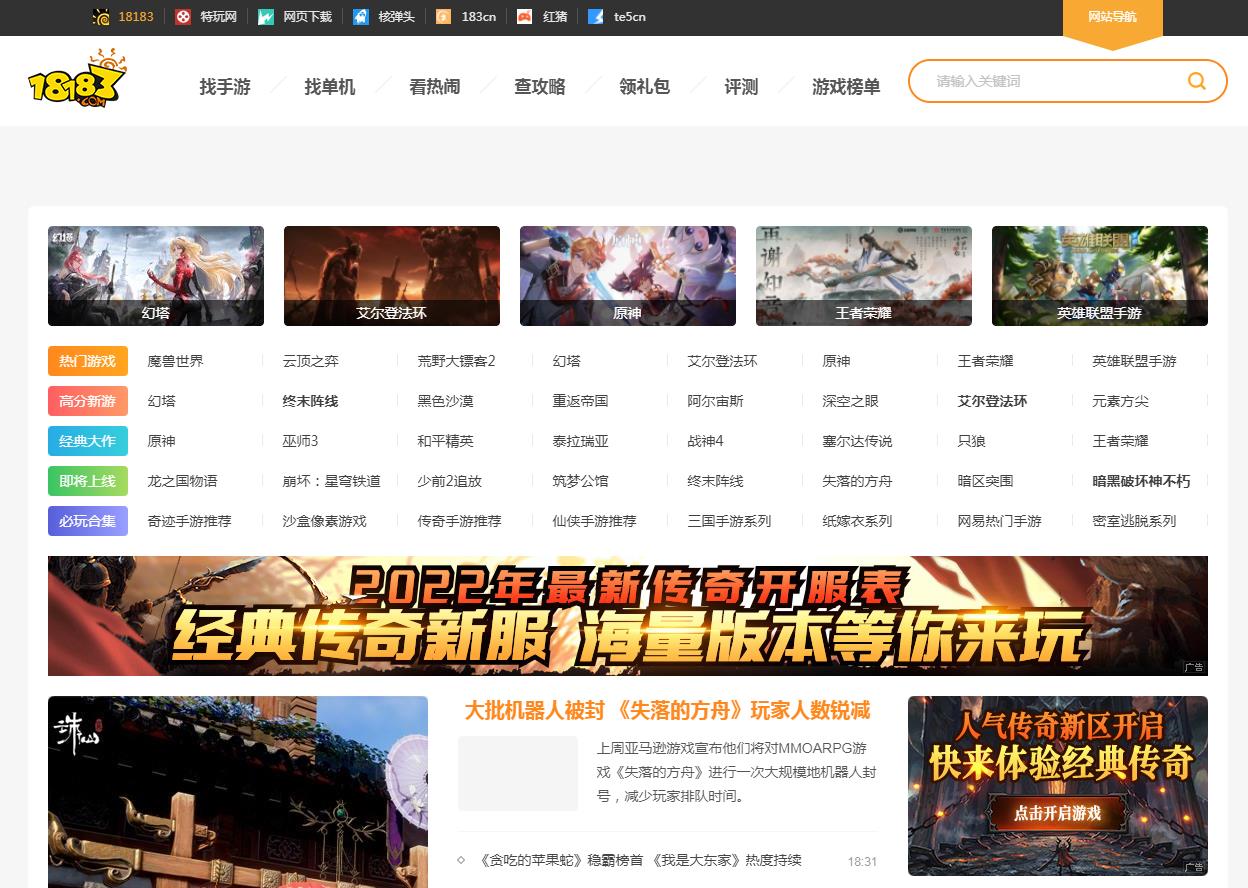
Task: Click the te5cn blue icon
Action: [596, 17]
